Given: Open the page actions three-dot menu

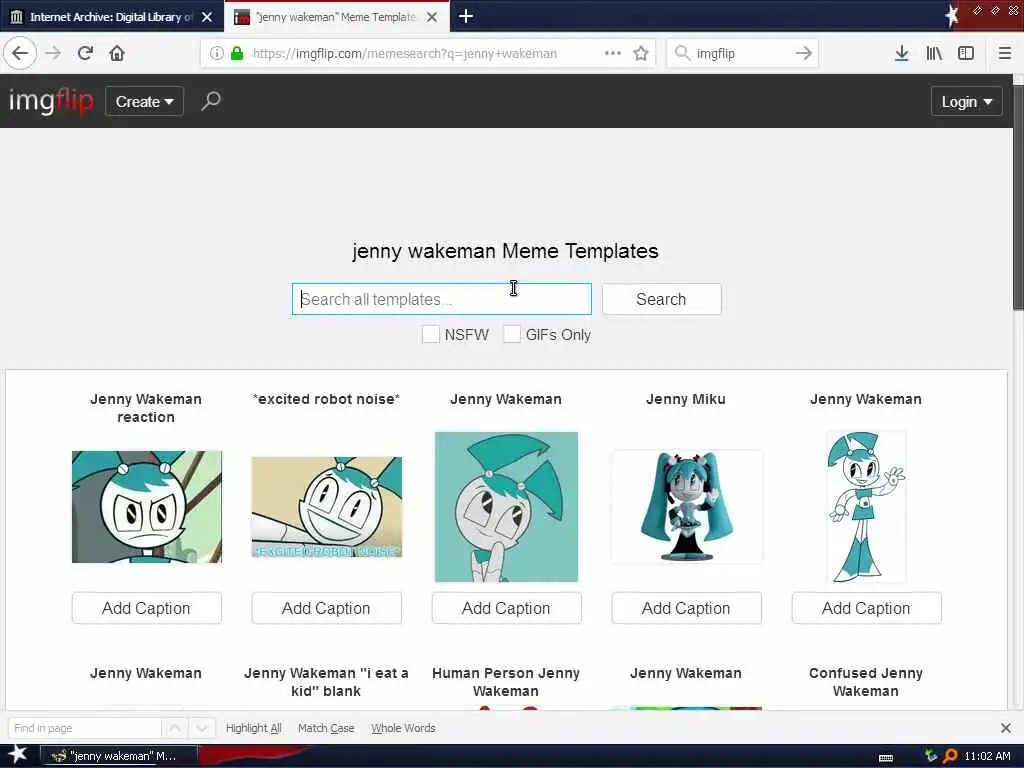Looking at the screenshot, I should click(x=613, y=54).
